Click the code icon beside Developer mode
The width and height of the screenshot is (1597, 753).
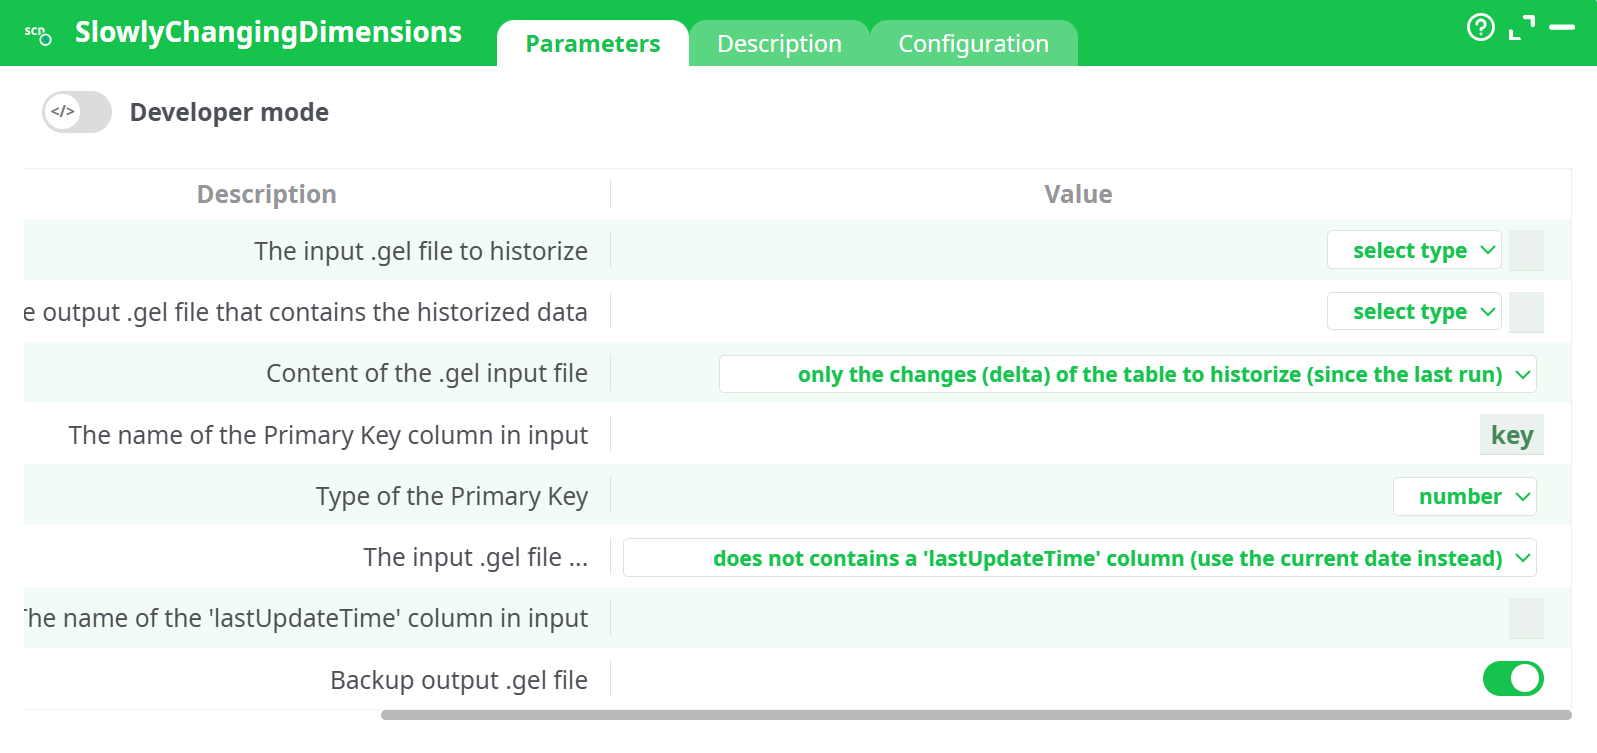pyautogui.click(x=62, y=111)
